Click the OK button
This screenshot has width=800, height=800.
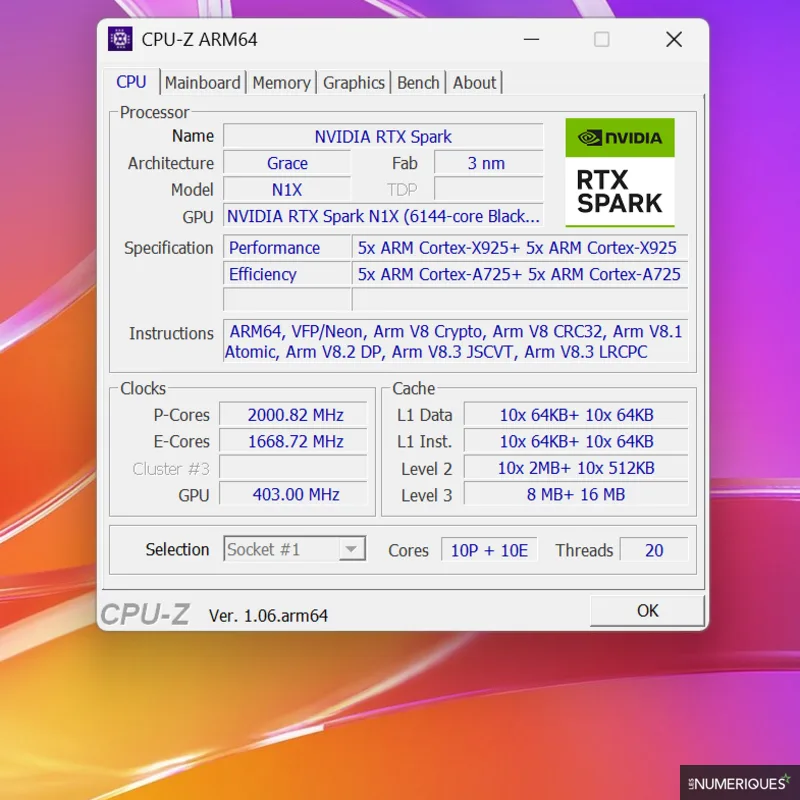[x=647, y=611]
